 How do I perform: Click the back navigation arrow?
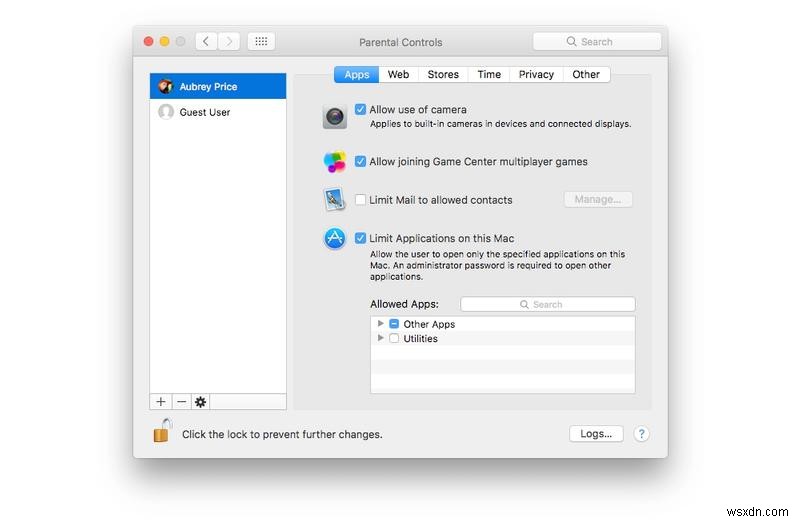[x=206, y=41]
